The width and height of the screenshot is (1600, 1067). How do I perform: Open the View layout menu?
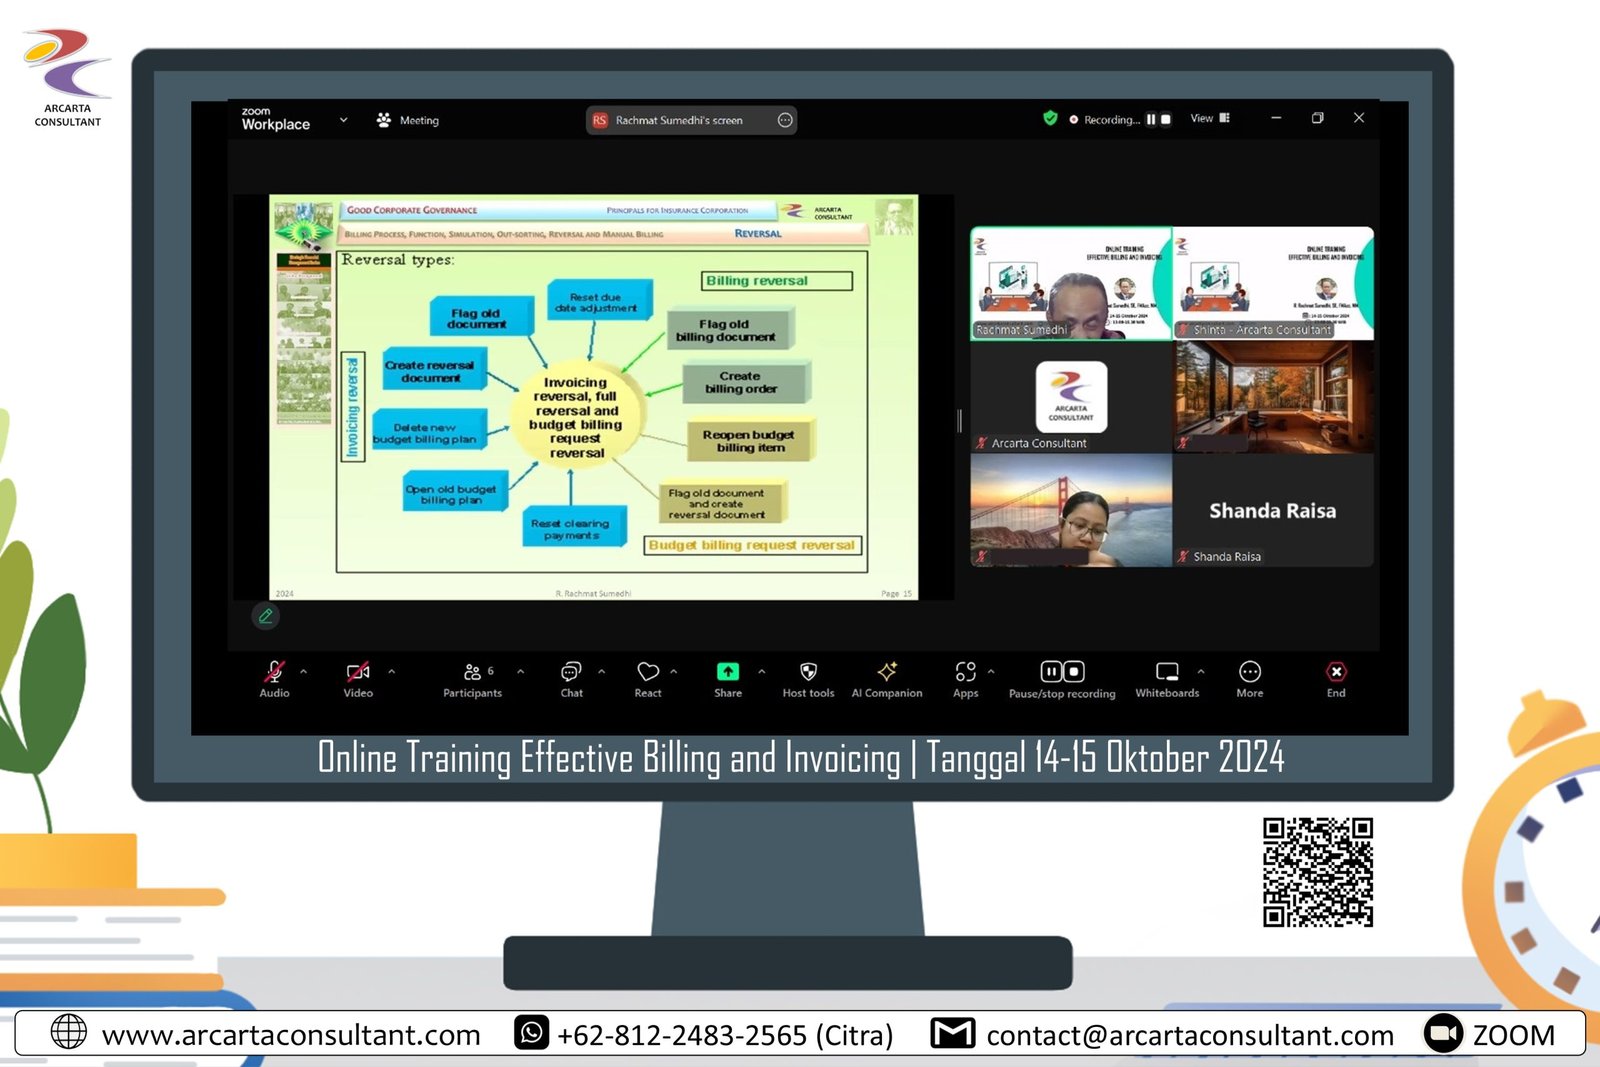(x=1210, y=119)
